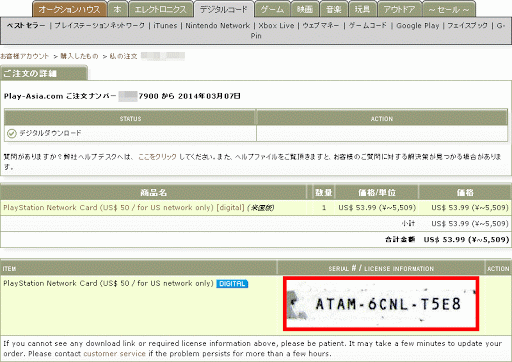Switch to the 本 tab
Image resolution: width=512 pixels, height=362 pixels.
[117, 9]
